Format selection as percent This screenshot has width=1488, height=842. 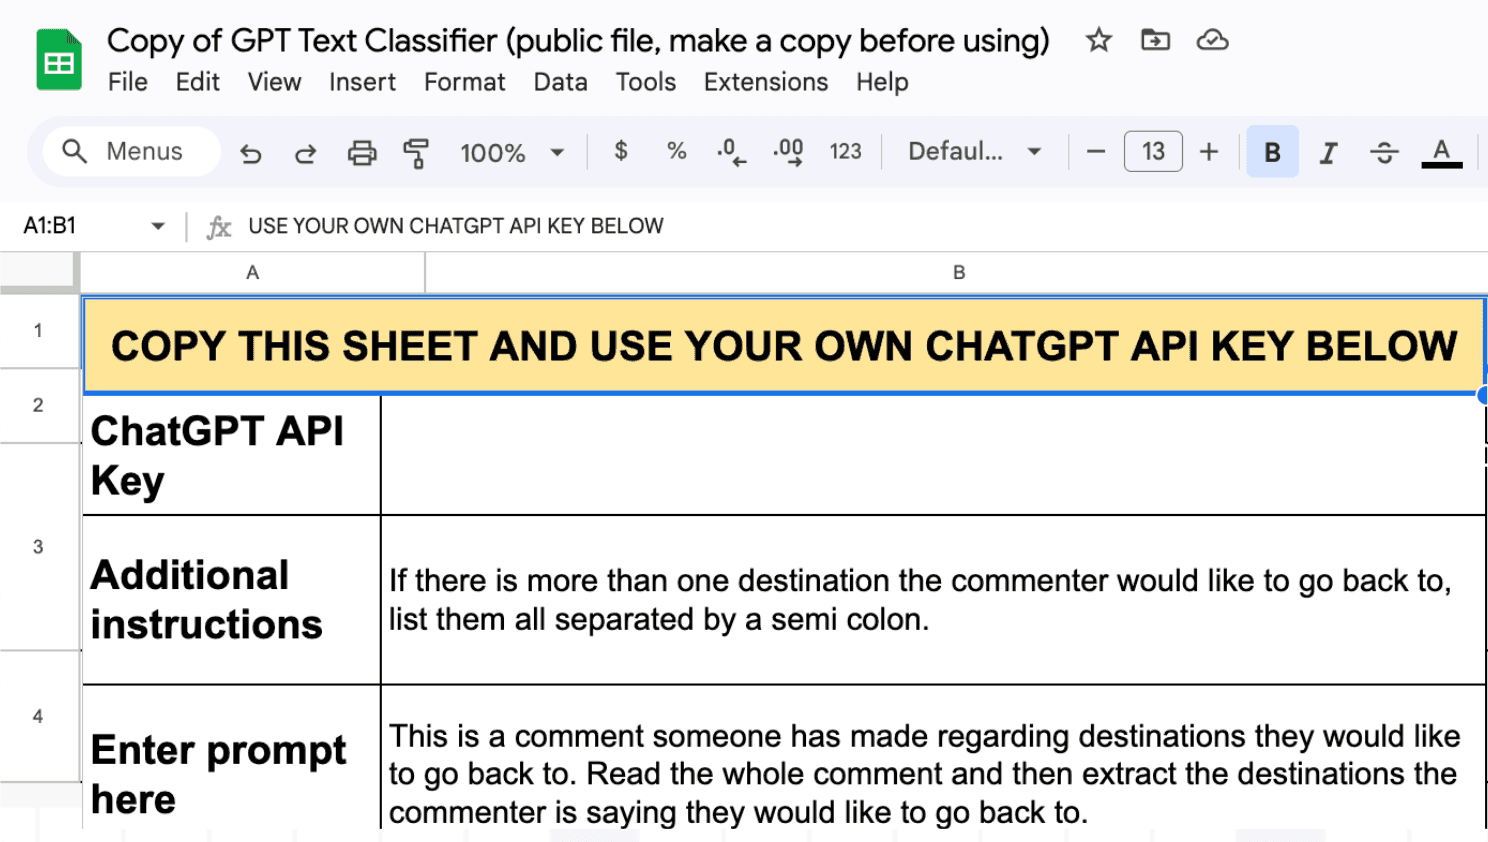[x=676, y=152]
